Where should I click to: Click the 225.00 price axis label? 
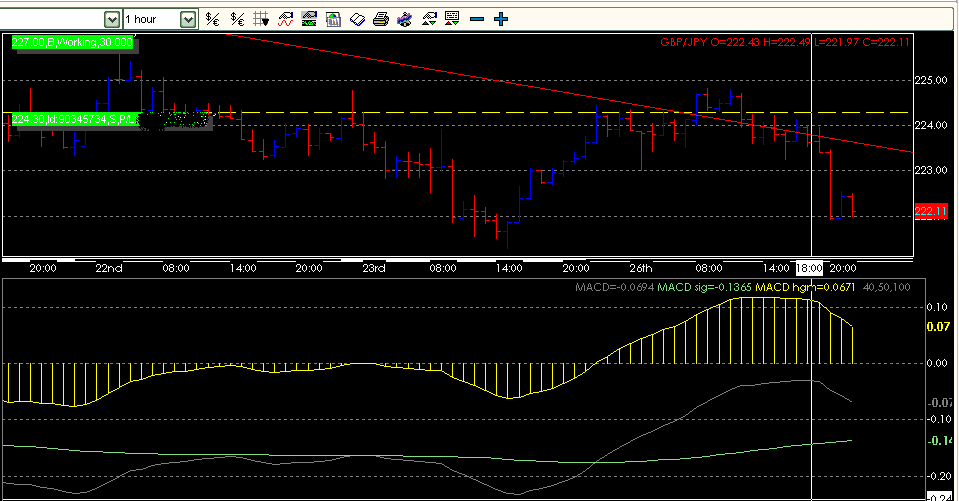click(x=931, y=80)
